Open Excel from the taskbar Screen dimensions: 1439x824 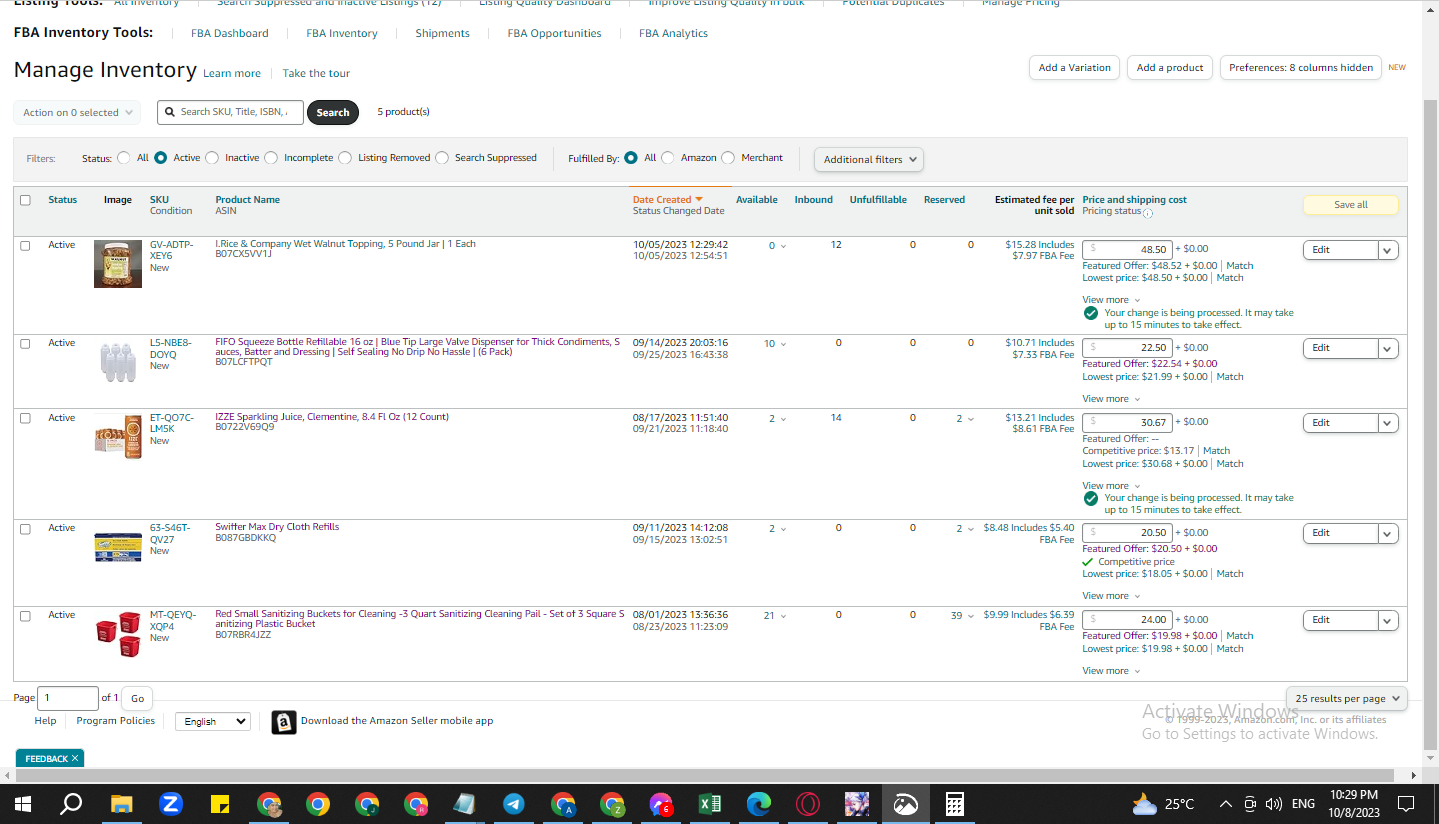(710, 804)
